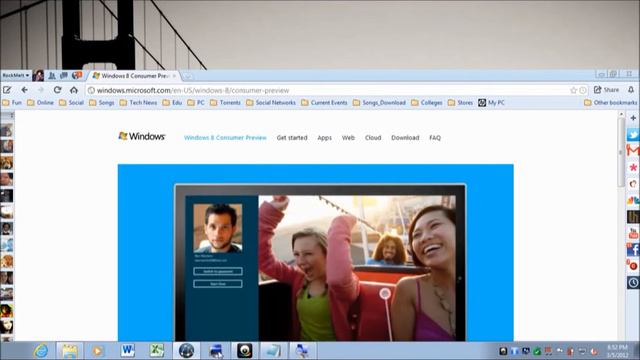Bookmark this page with the star icon
The width and height of the screenshot is (640, 360).
pos(573,90)
